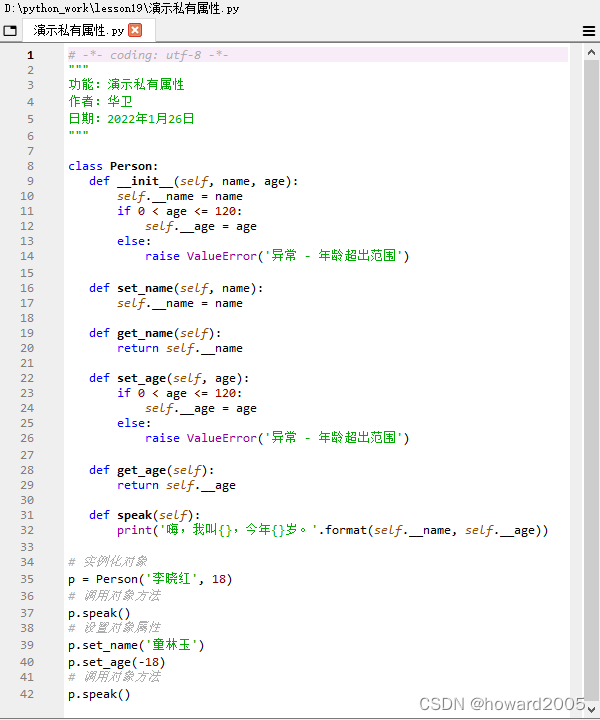Click p.speak() on line 37

pyautogui.click(x=99, y=613)
